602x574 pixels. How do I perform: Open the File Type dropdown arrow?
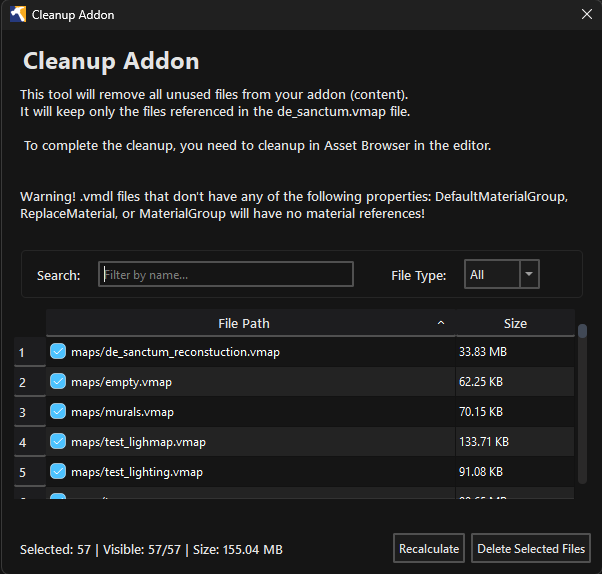pyautogui.click(x=529, y=274)
